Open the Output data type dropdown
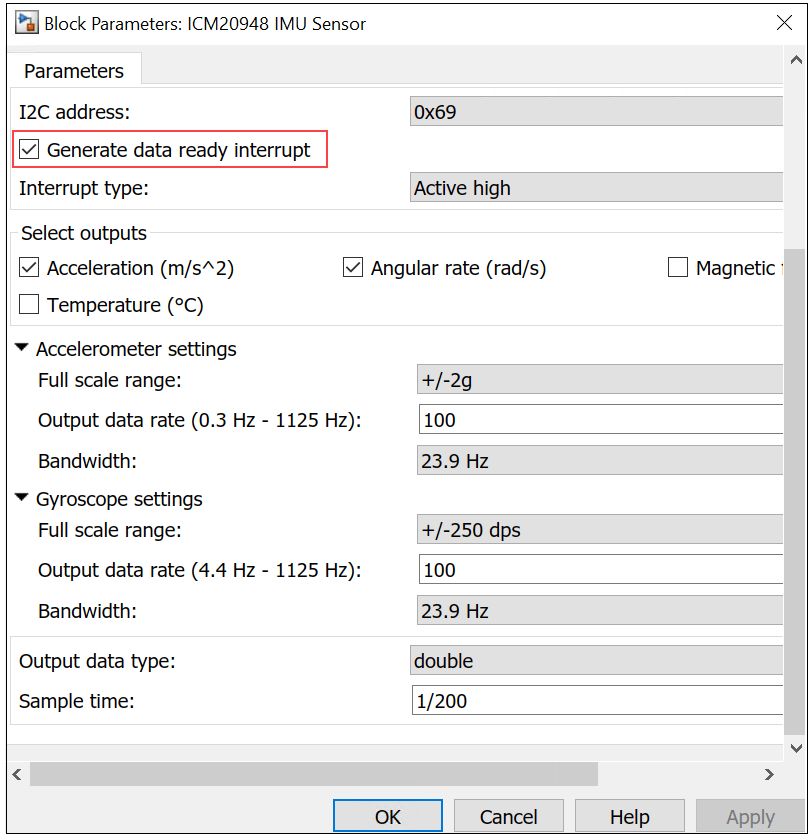The image size is (810, 835). pos(596,661)
